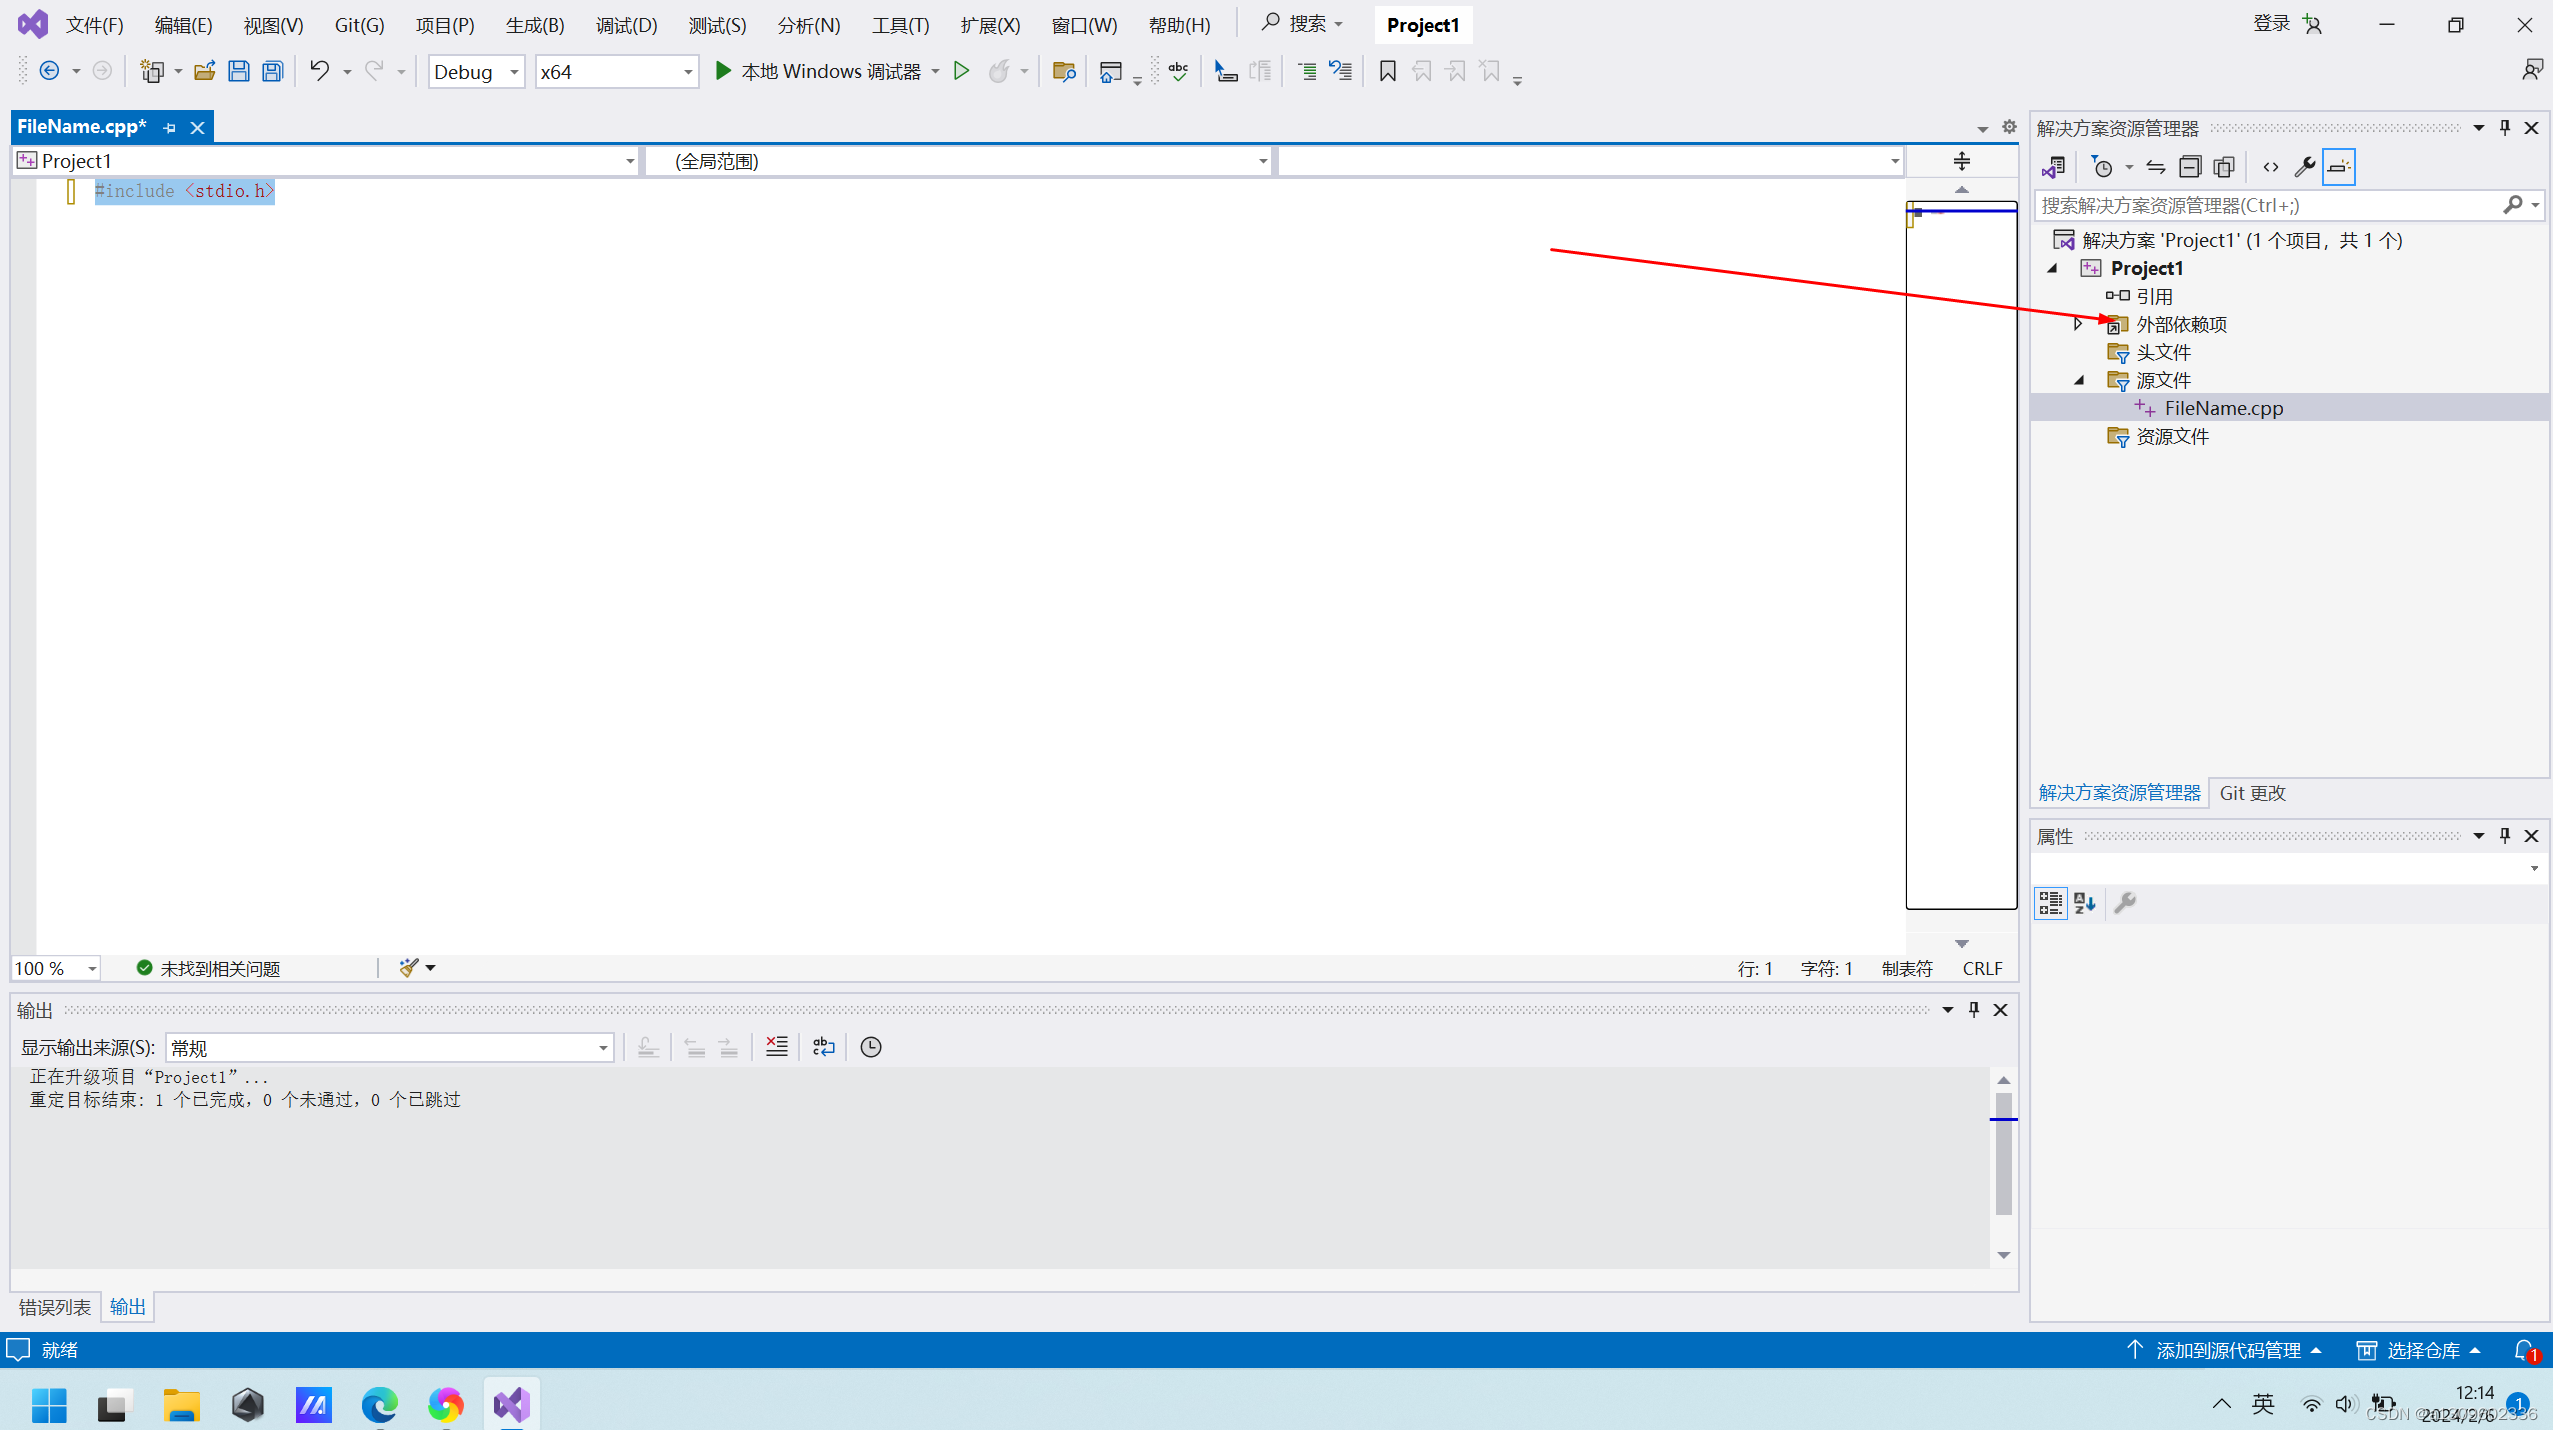Expand the 外部依赖项 tree node

[2077, 324]
